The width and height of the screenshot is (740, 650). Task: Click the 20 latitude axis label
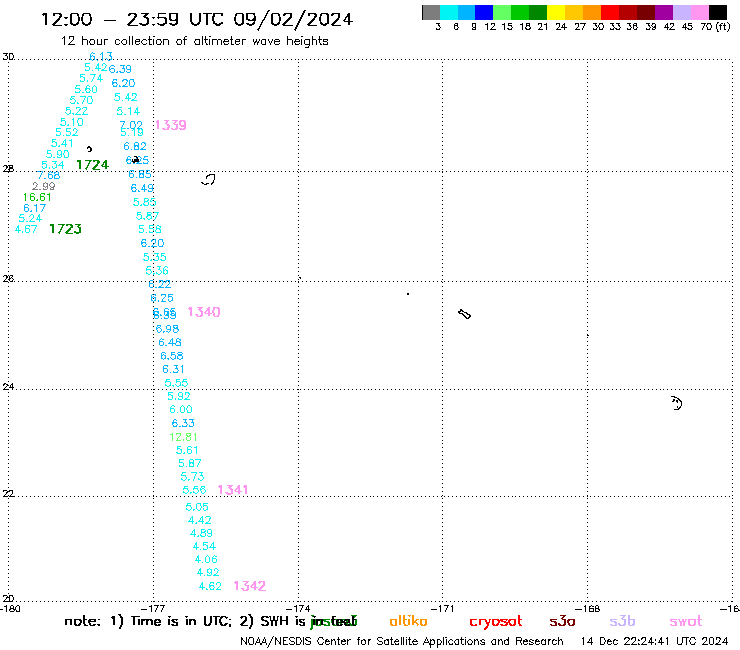pyautogui.click(x=8, y=599)
